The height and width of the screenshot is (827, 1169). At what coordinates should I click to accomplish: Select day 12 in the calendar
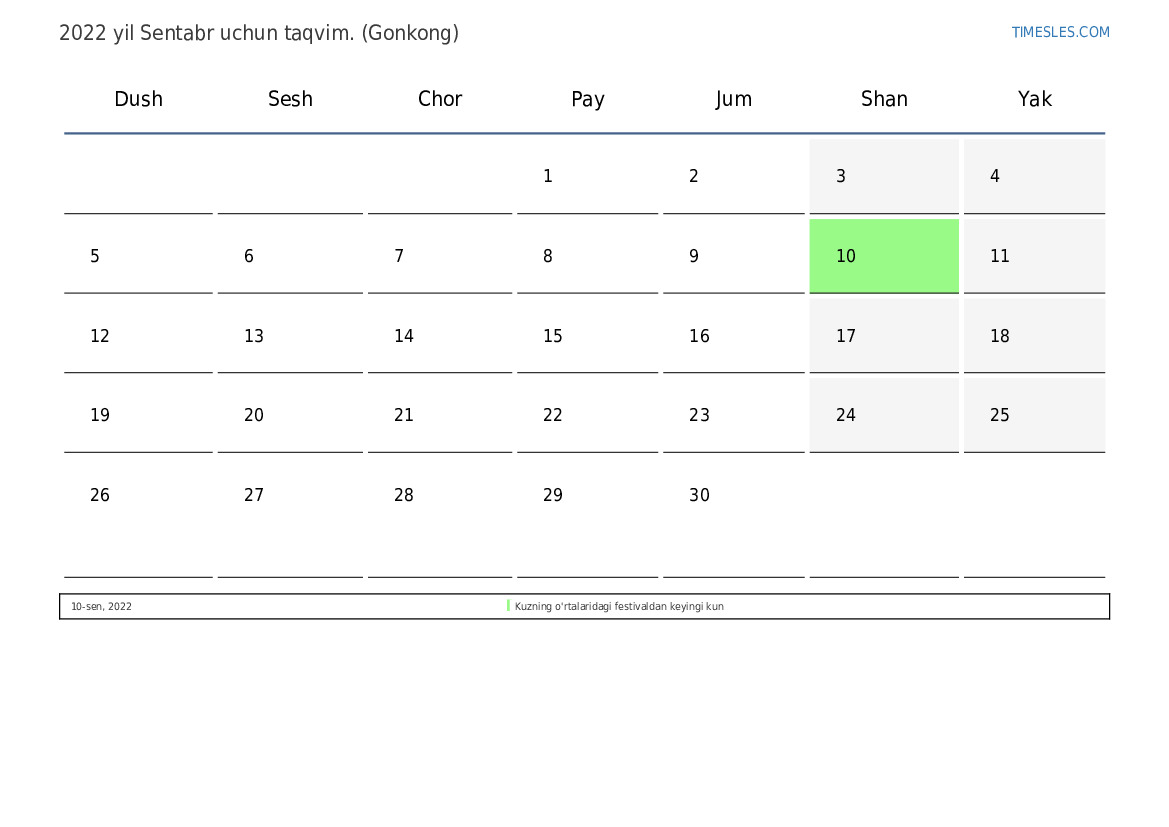[138, 336]
